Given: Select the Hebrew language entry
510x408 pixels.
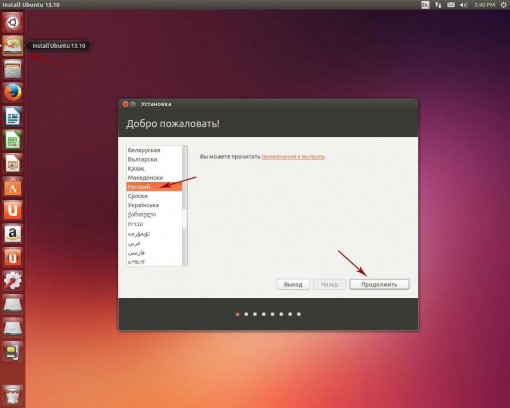Looking at the screenshot, I should (154, 224).
